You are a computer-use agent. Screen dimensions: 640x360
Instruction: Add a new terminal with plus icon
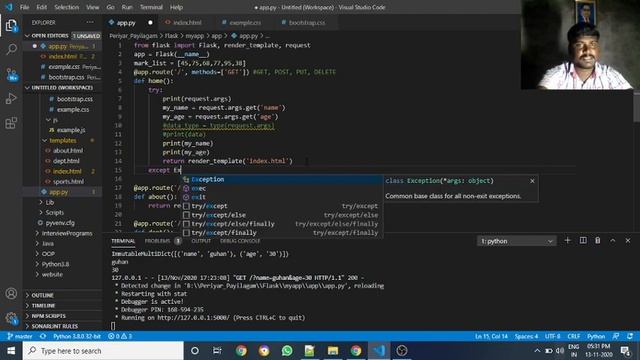point(567,241)
